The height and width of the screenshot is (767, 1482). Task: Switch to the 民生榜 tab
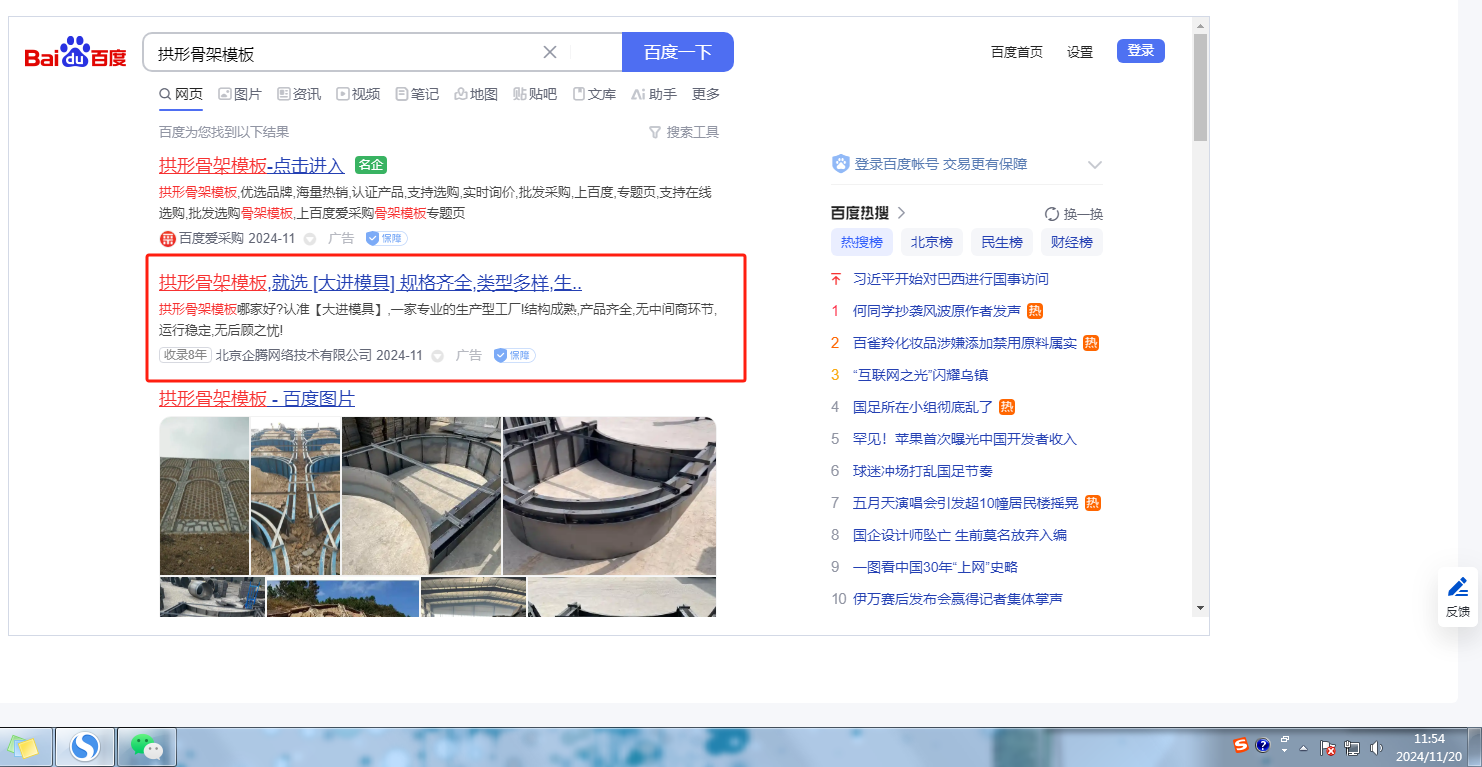(x=1002, y=242)
